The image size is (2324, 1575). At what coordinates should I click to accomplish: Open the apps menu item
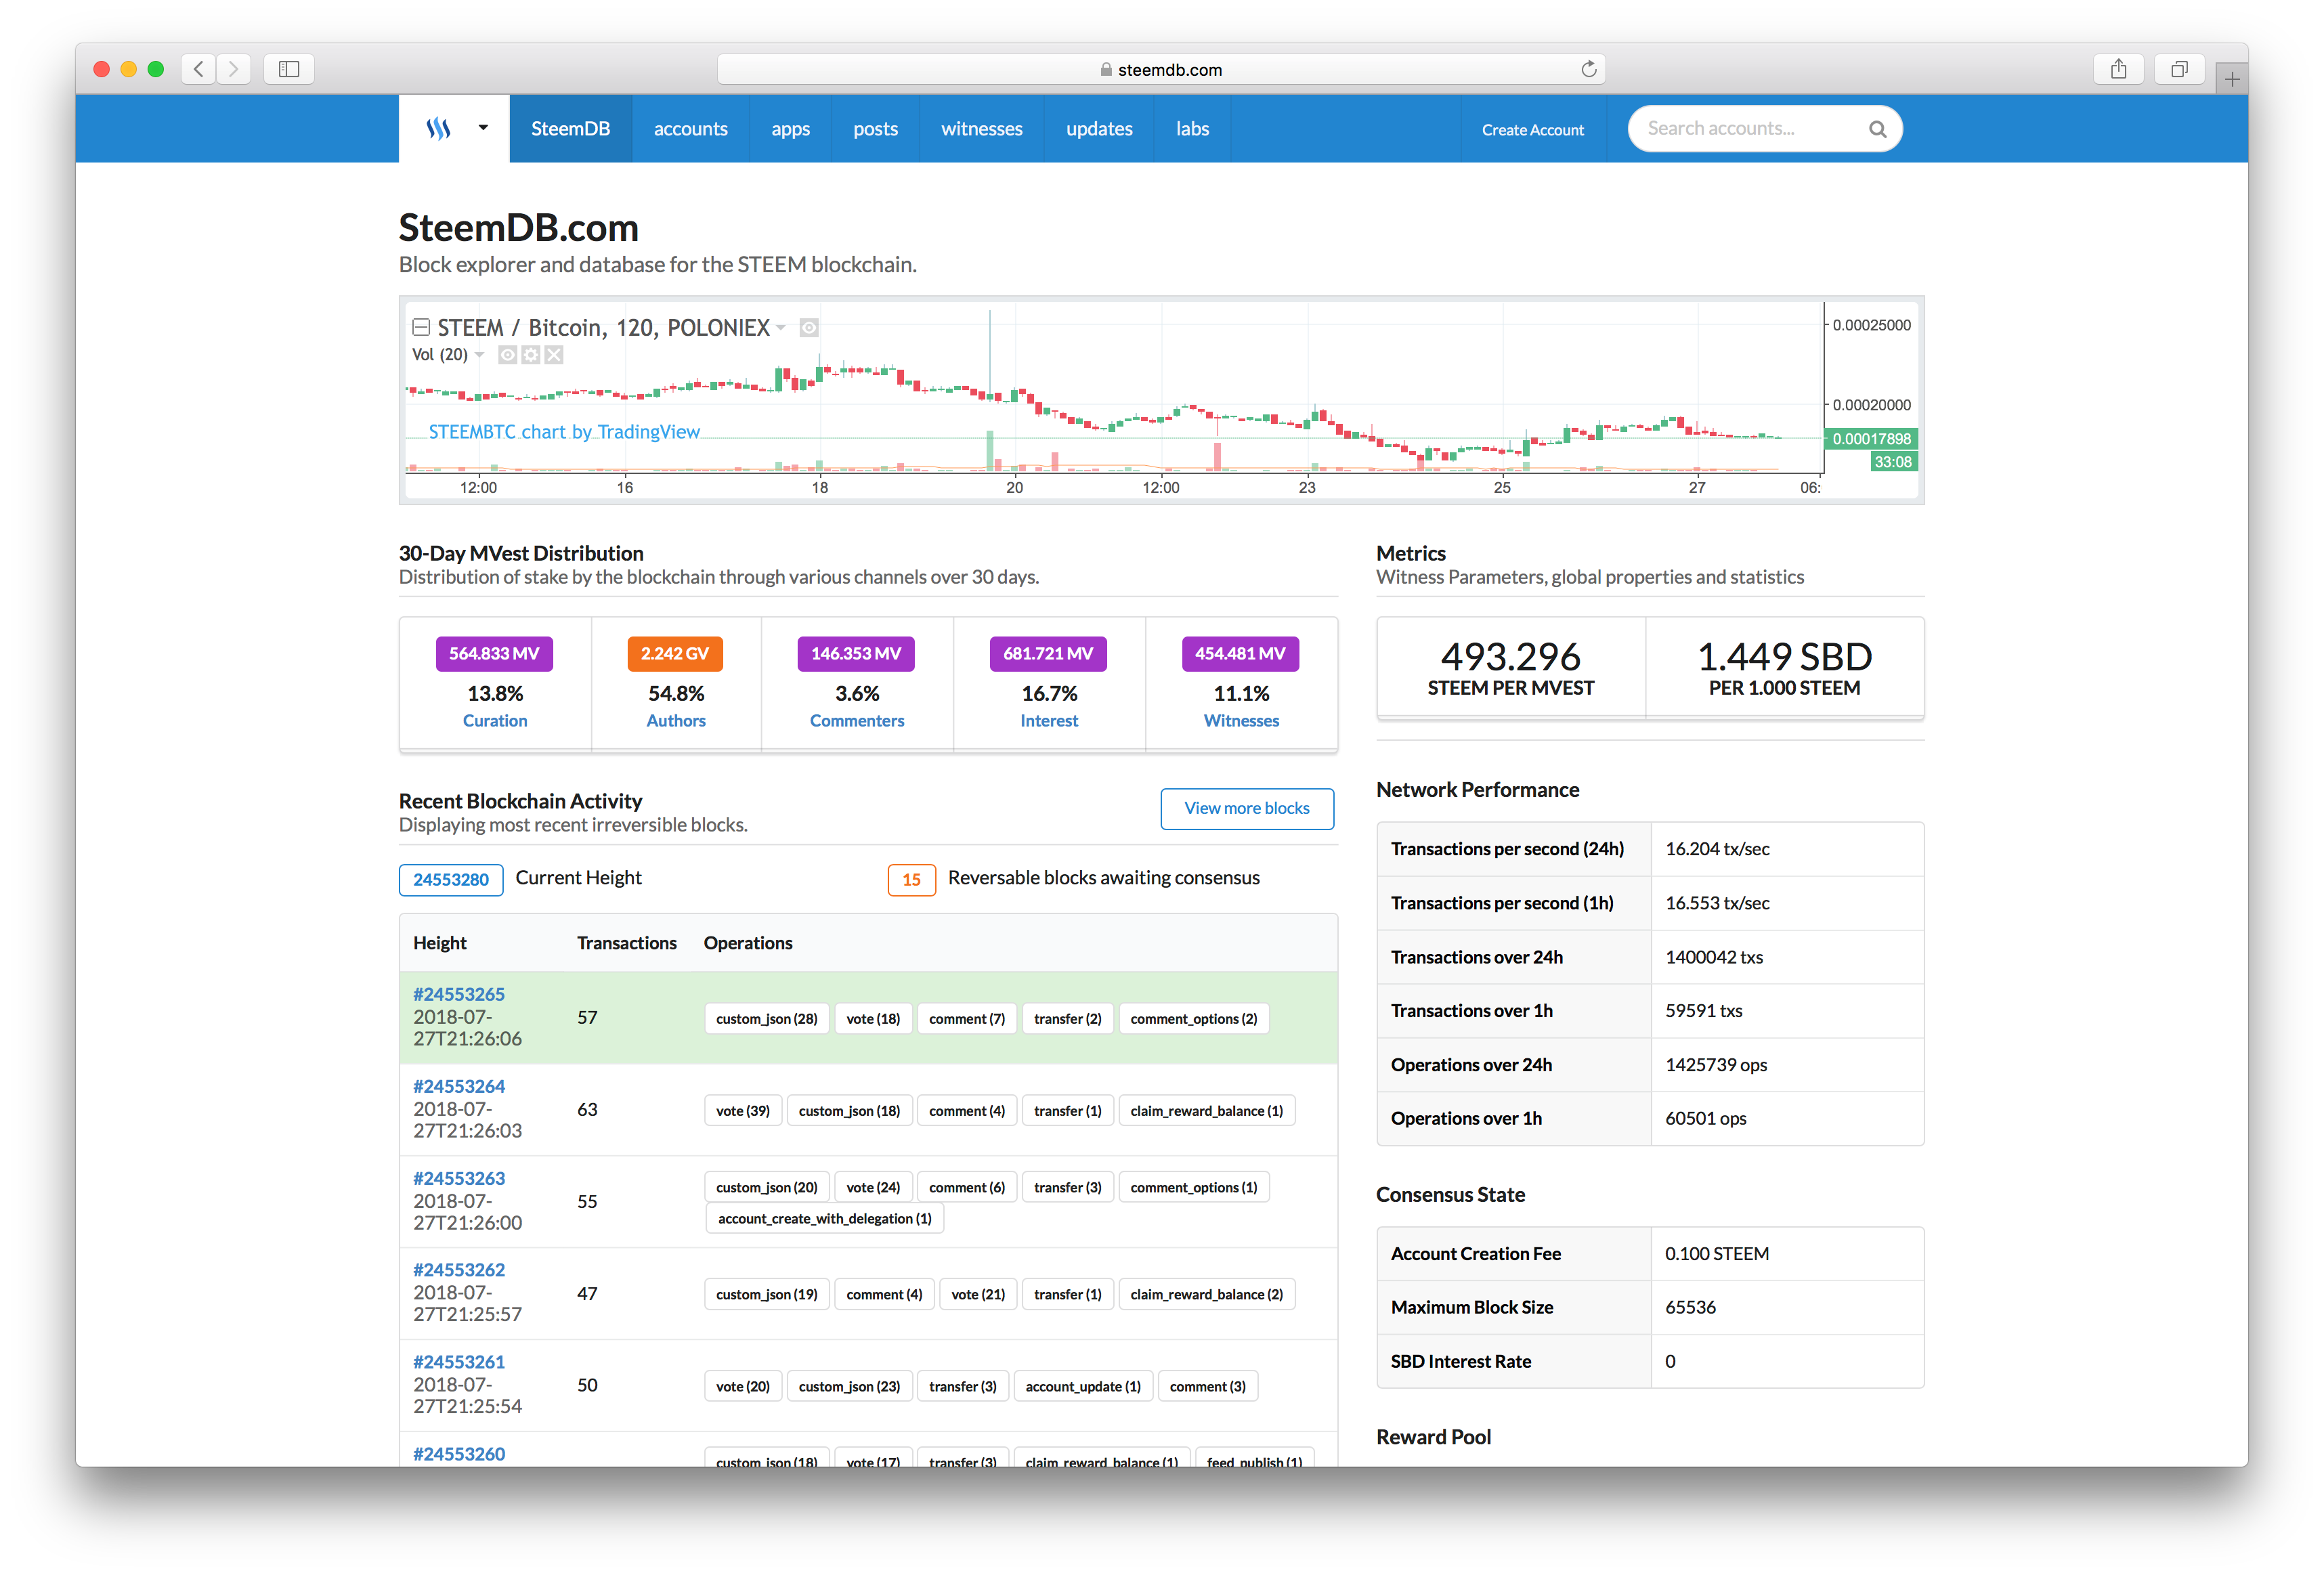(x=790, y=129)
